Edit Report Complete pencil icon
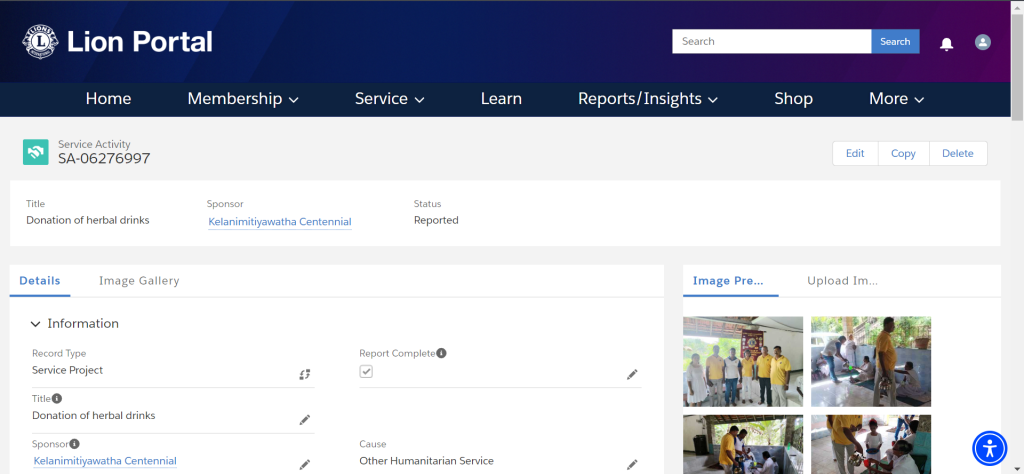1024x474 pixels. tap(632, 374)
